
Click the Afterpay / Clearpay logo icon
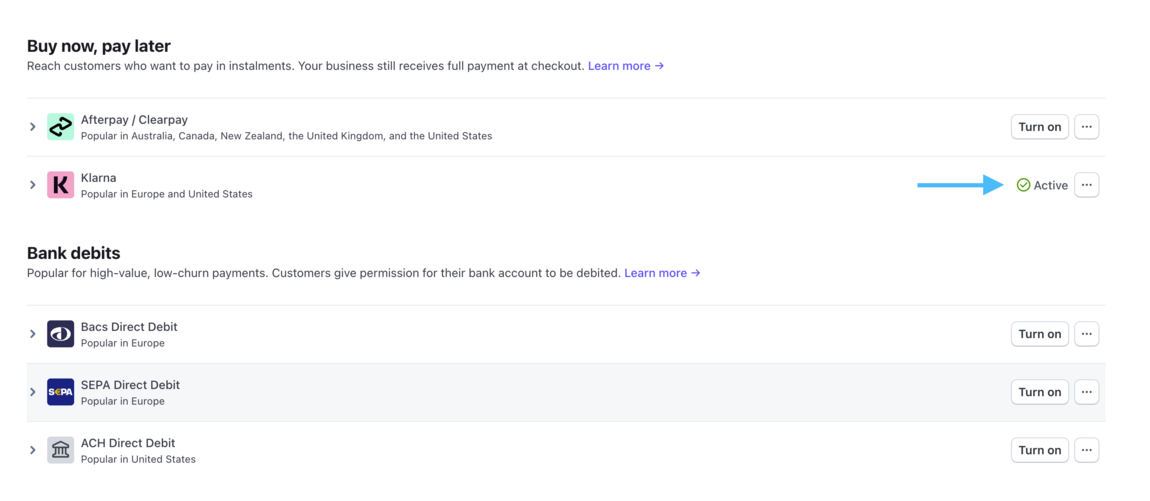click(60, 127)
